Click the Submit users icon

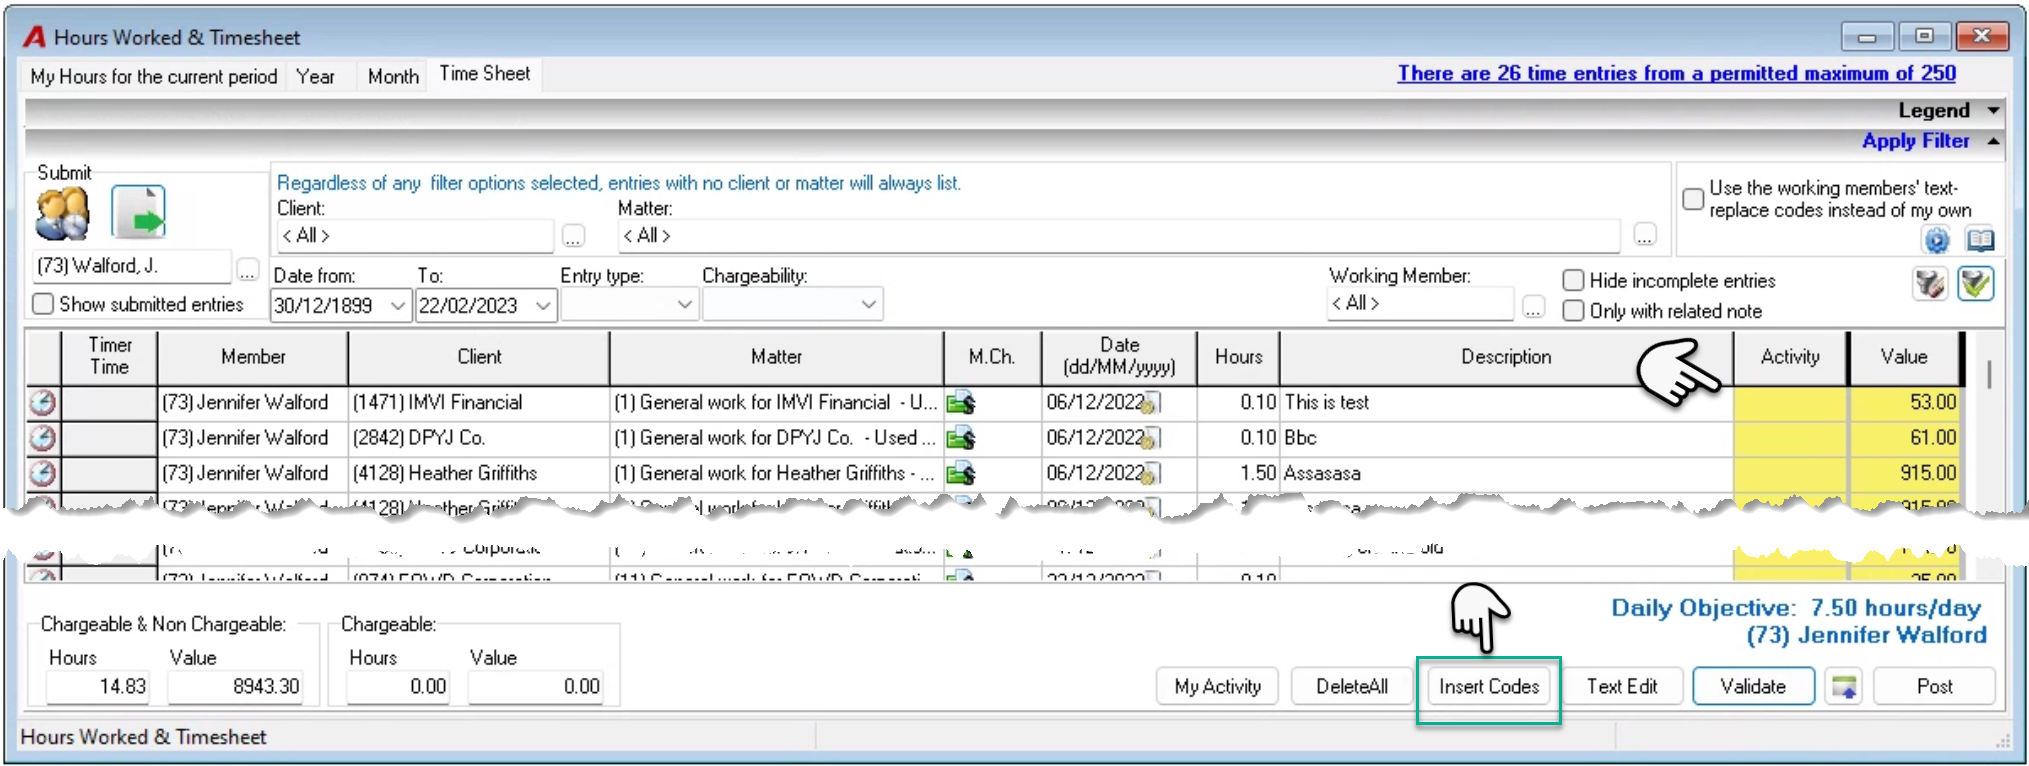(x=62, y=213)
